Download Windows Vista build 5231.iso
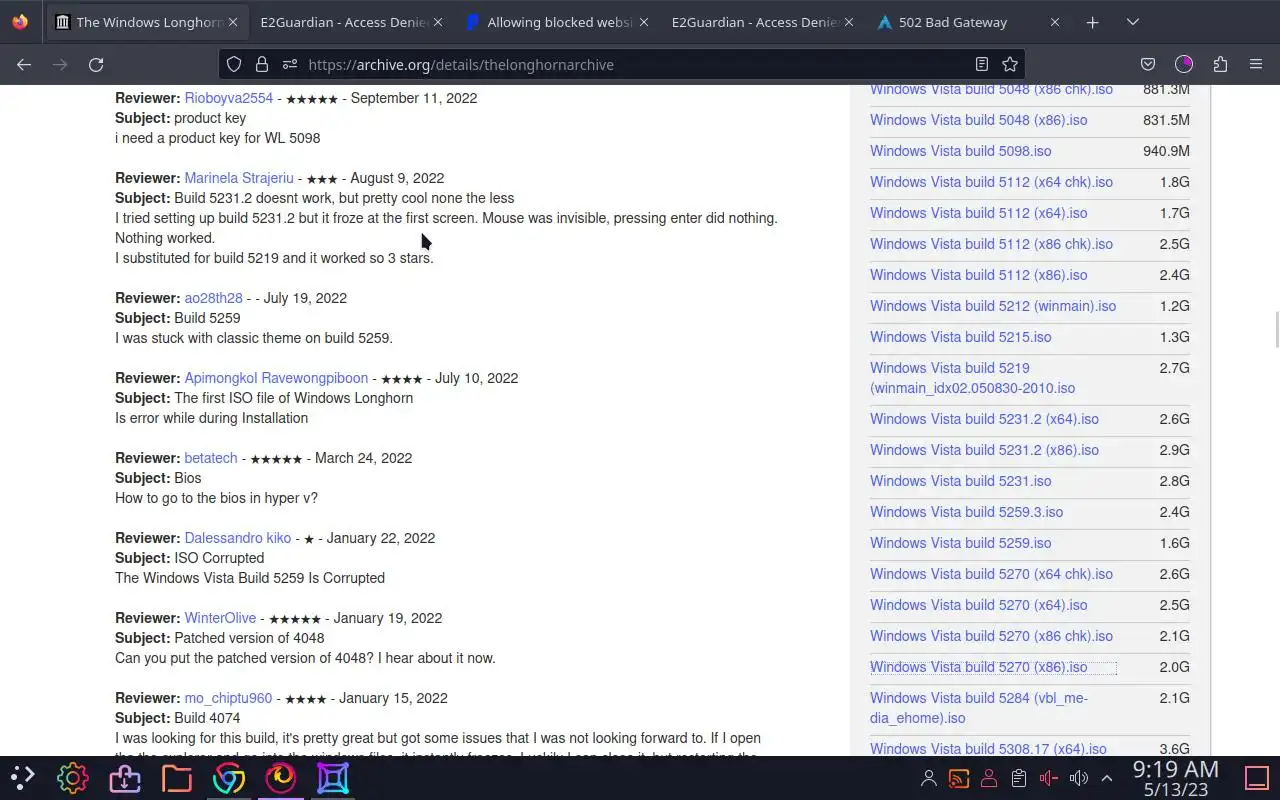1280x800 pixels. 960,481
